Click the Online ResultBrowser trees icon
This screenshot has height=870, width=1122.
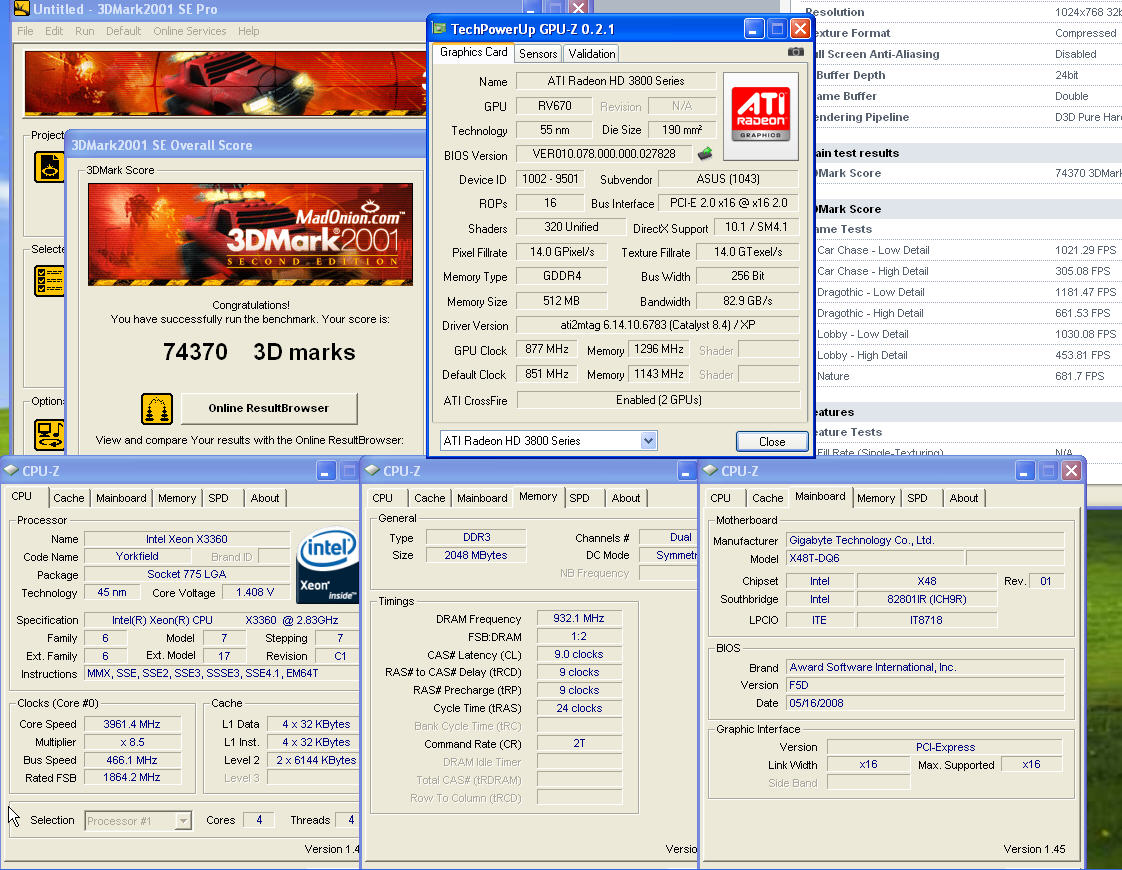tap(156, 409)
